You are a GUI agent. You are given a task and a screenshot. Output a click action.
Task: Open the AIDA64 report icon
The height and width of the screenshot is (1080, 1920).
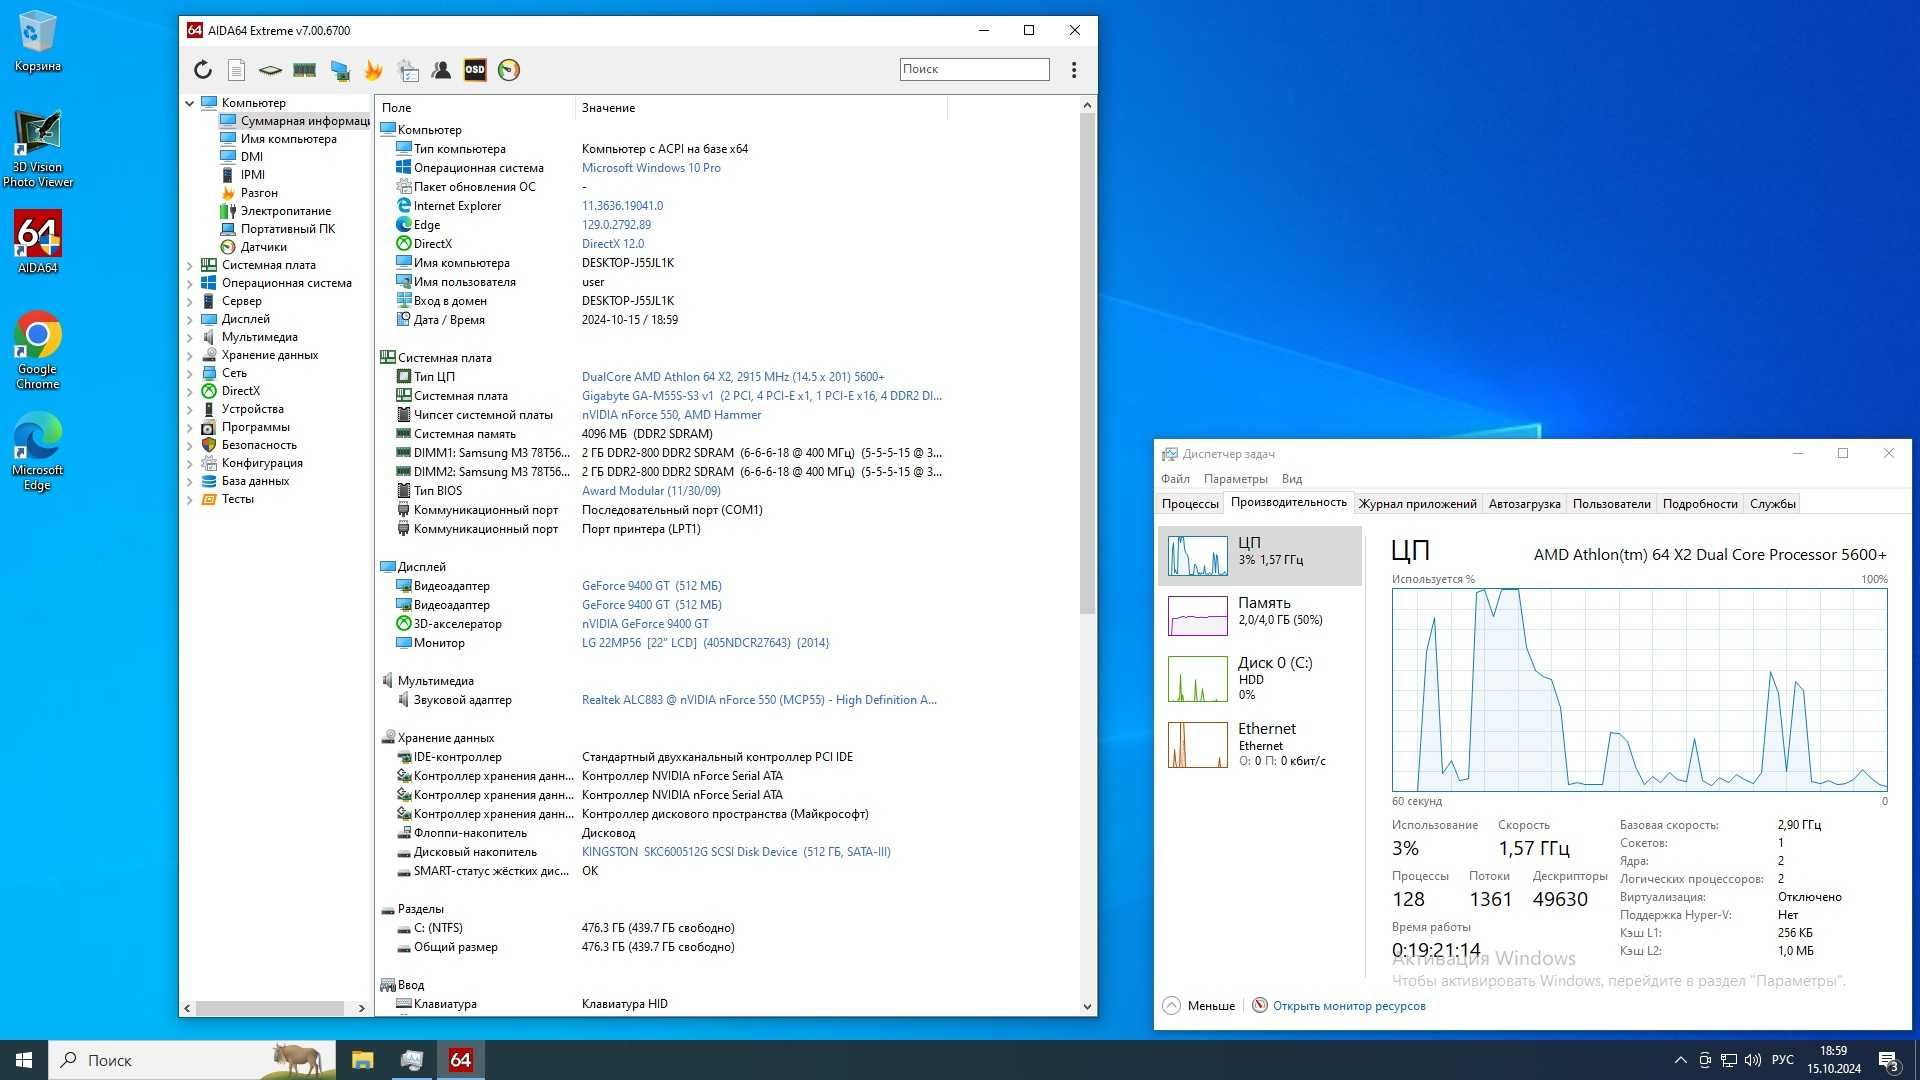(x=237, y=70)
